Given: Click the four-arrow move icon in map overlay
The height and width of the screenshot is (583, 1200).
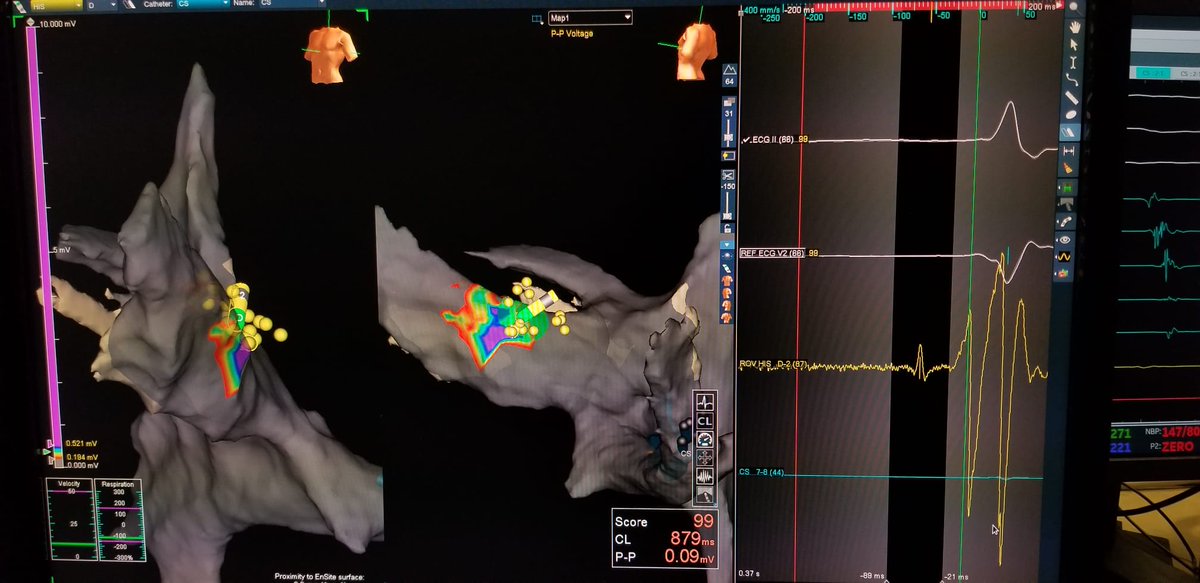Looking at the screenshot, I should 705,458.
